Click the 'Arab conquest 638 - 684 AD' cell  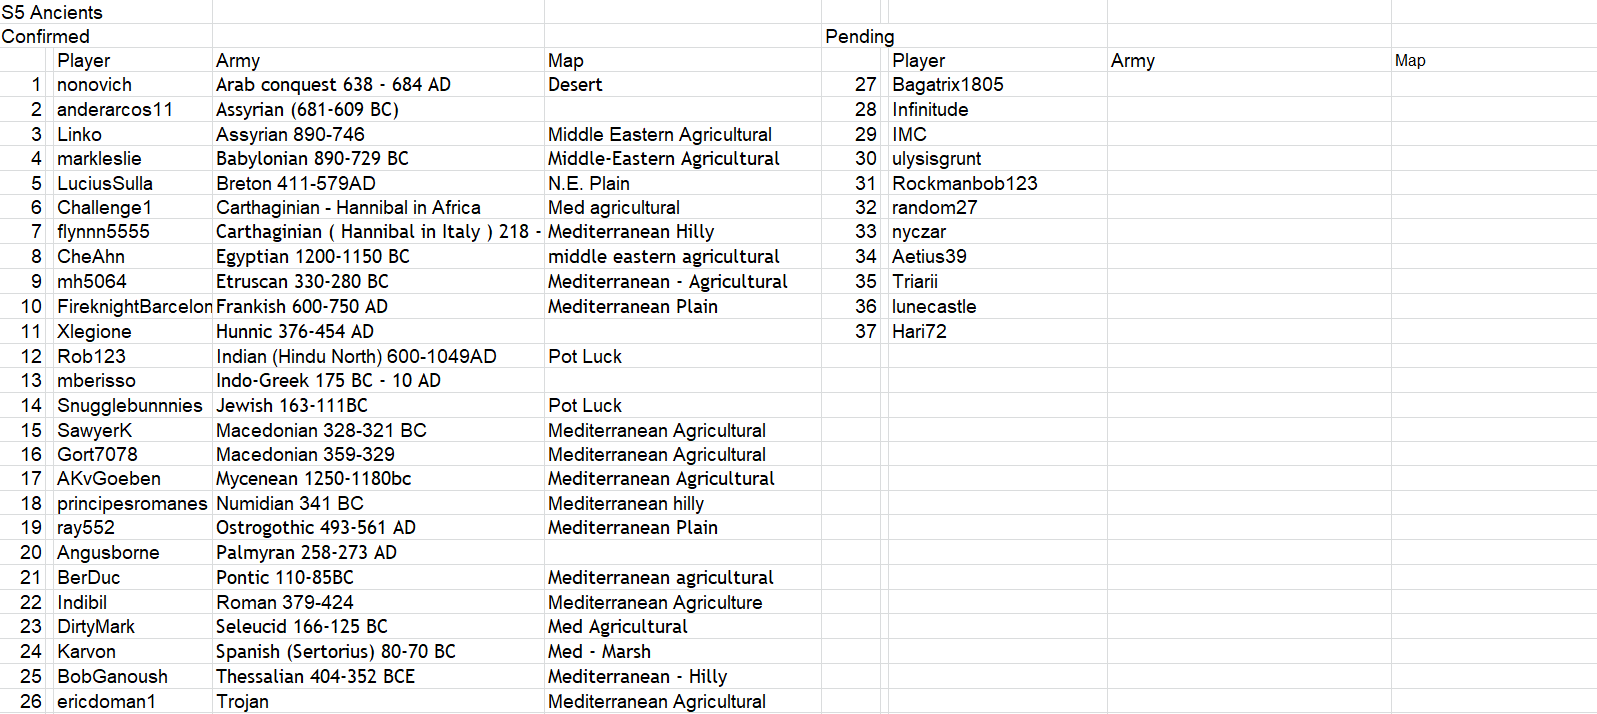point(333,85)
